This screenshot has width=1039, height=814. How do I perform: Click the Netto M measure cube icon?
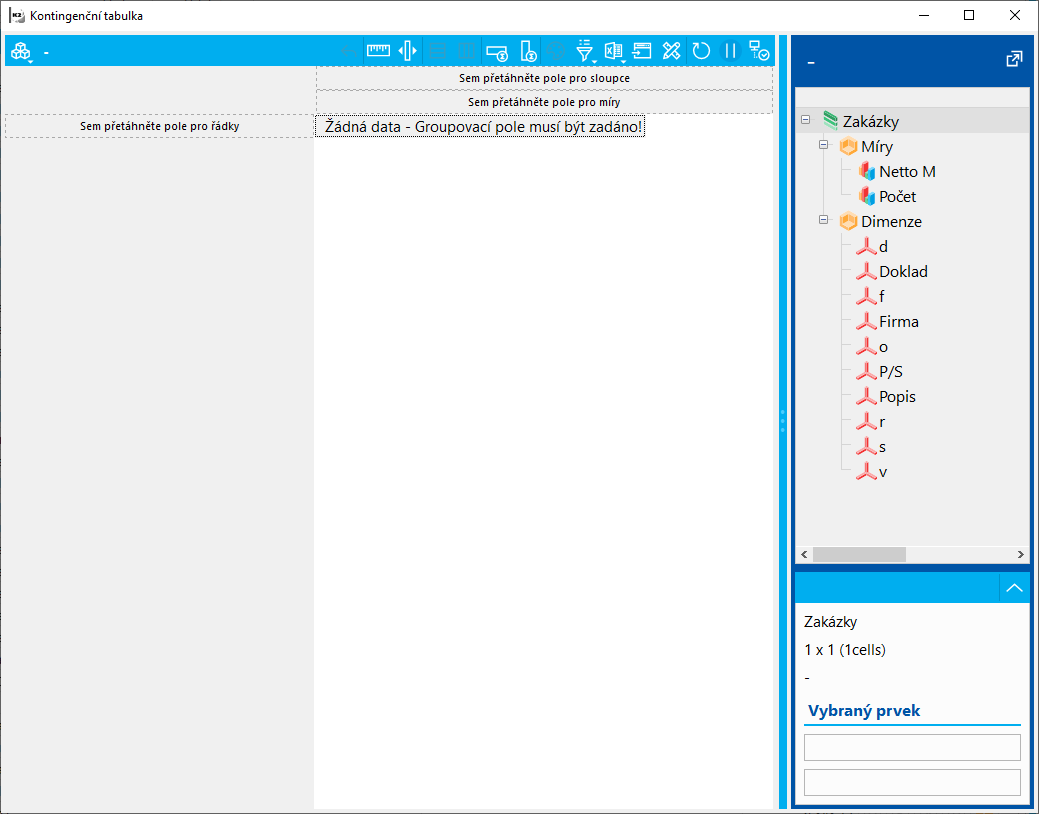[x=867, y=172]
